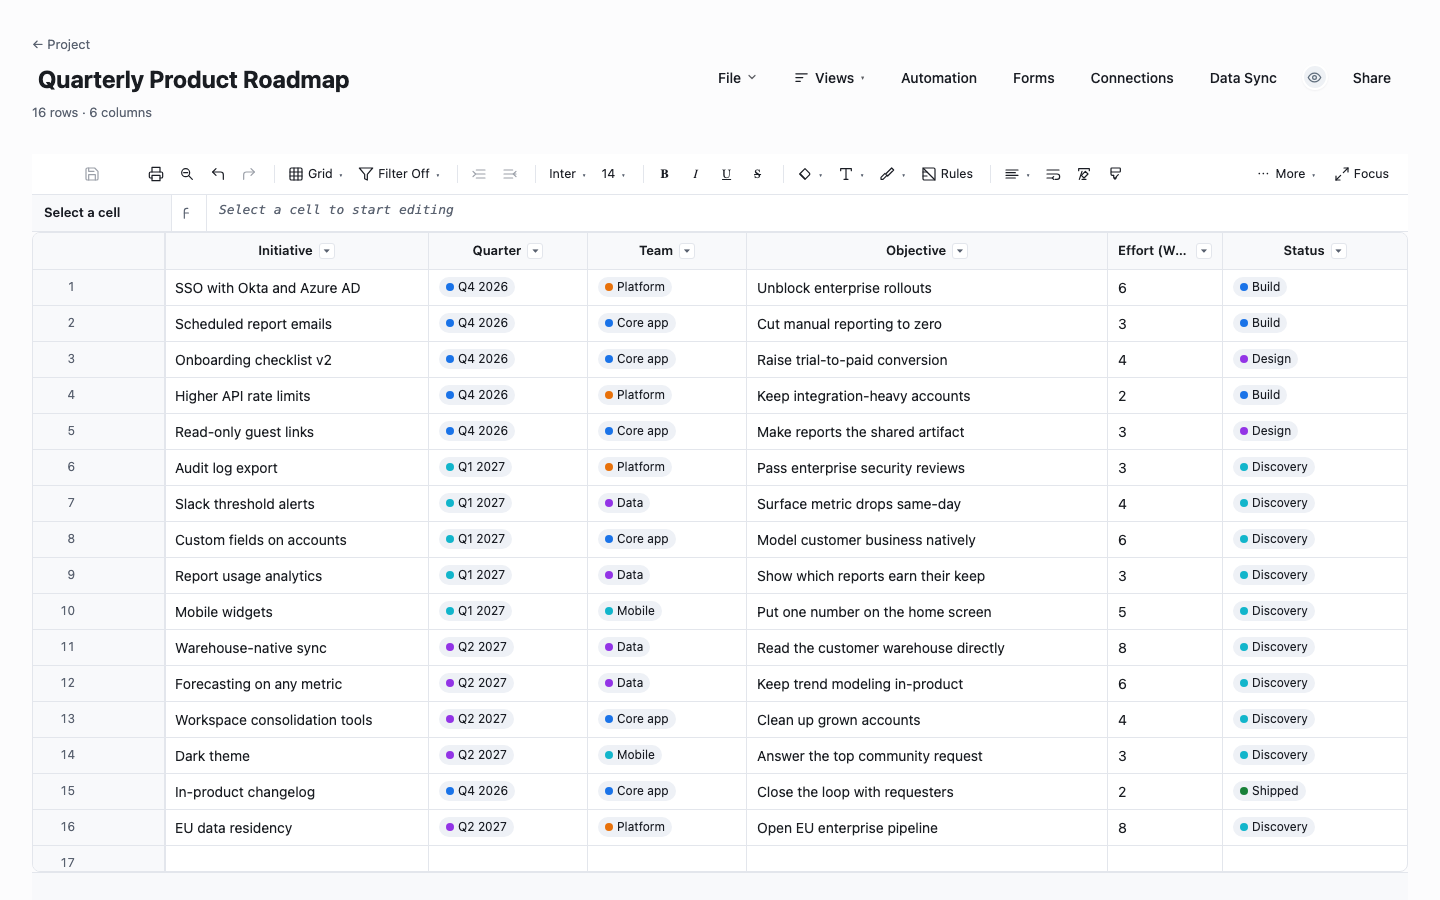Open the Initiative column dropdown
Viewport: 1440px width, 900px height.
tap(327, 251)
